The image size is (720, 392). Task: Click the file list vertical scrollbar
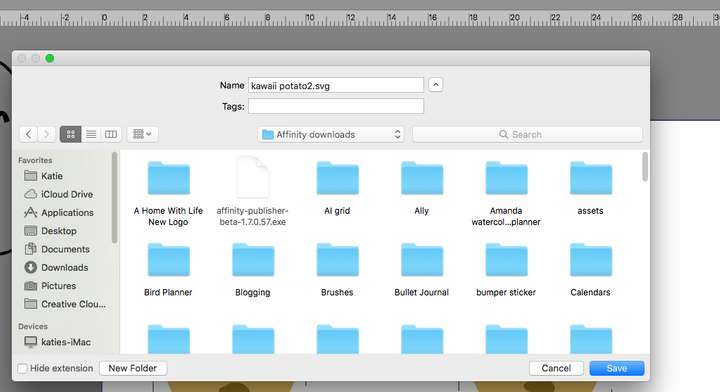(x=645, y=167)
